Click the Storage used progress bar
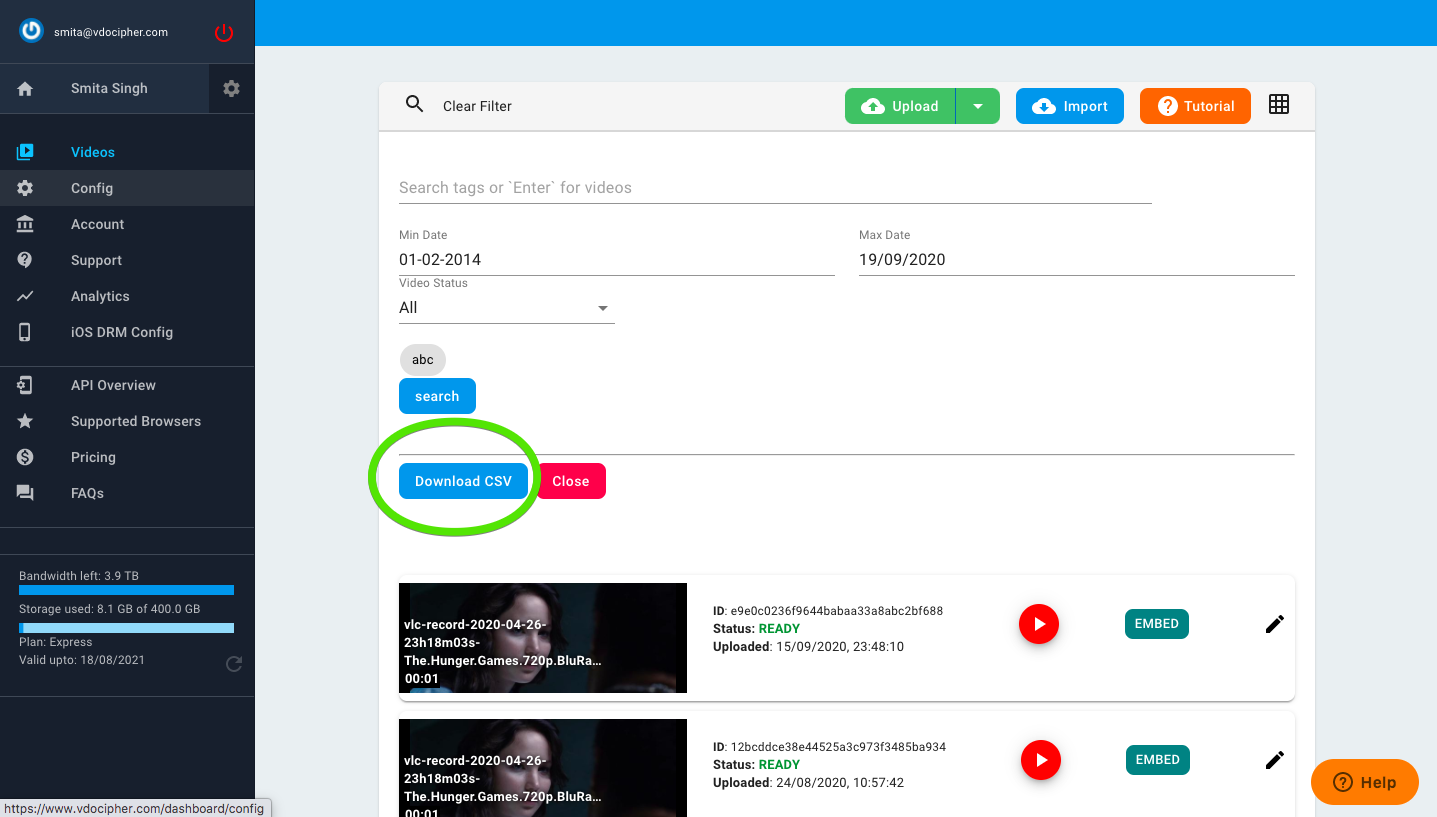Viewport: 1437px width, 817px height. pos(126,628)
